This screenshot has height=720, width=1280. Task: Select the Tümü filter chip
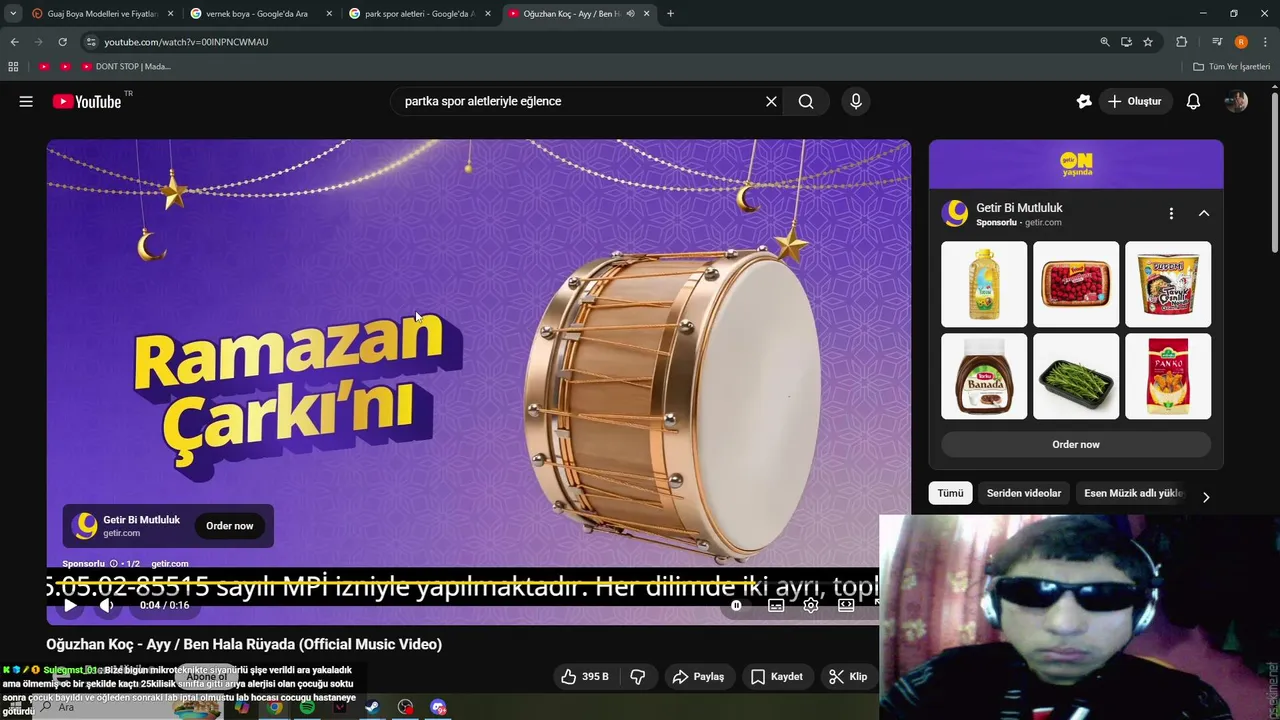(x=950, y=493)
